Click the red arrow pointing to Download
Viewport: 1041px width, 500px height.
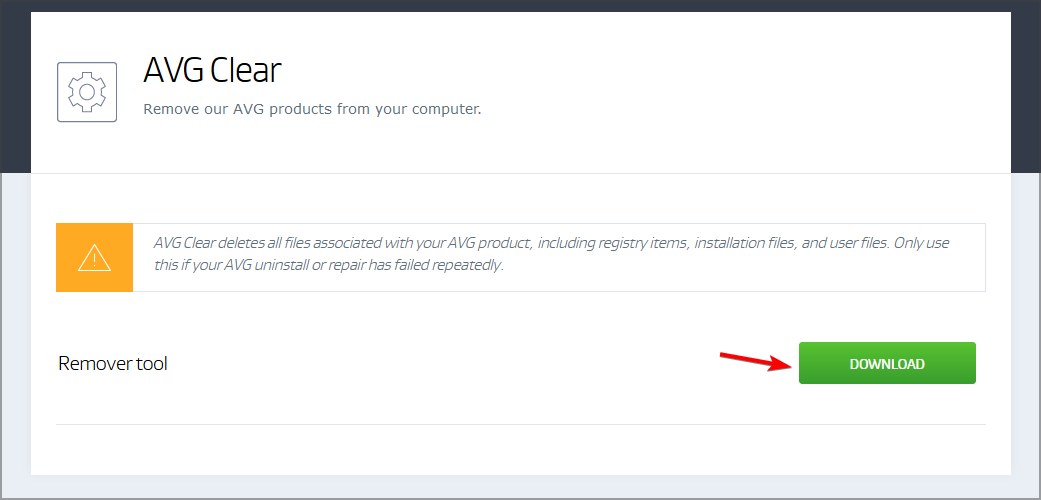click(756, 361)
